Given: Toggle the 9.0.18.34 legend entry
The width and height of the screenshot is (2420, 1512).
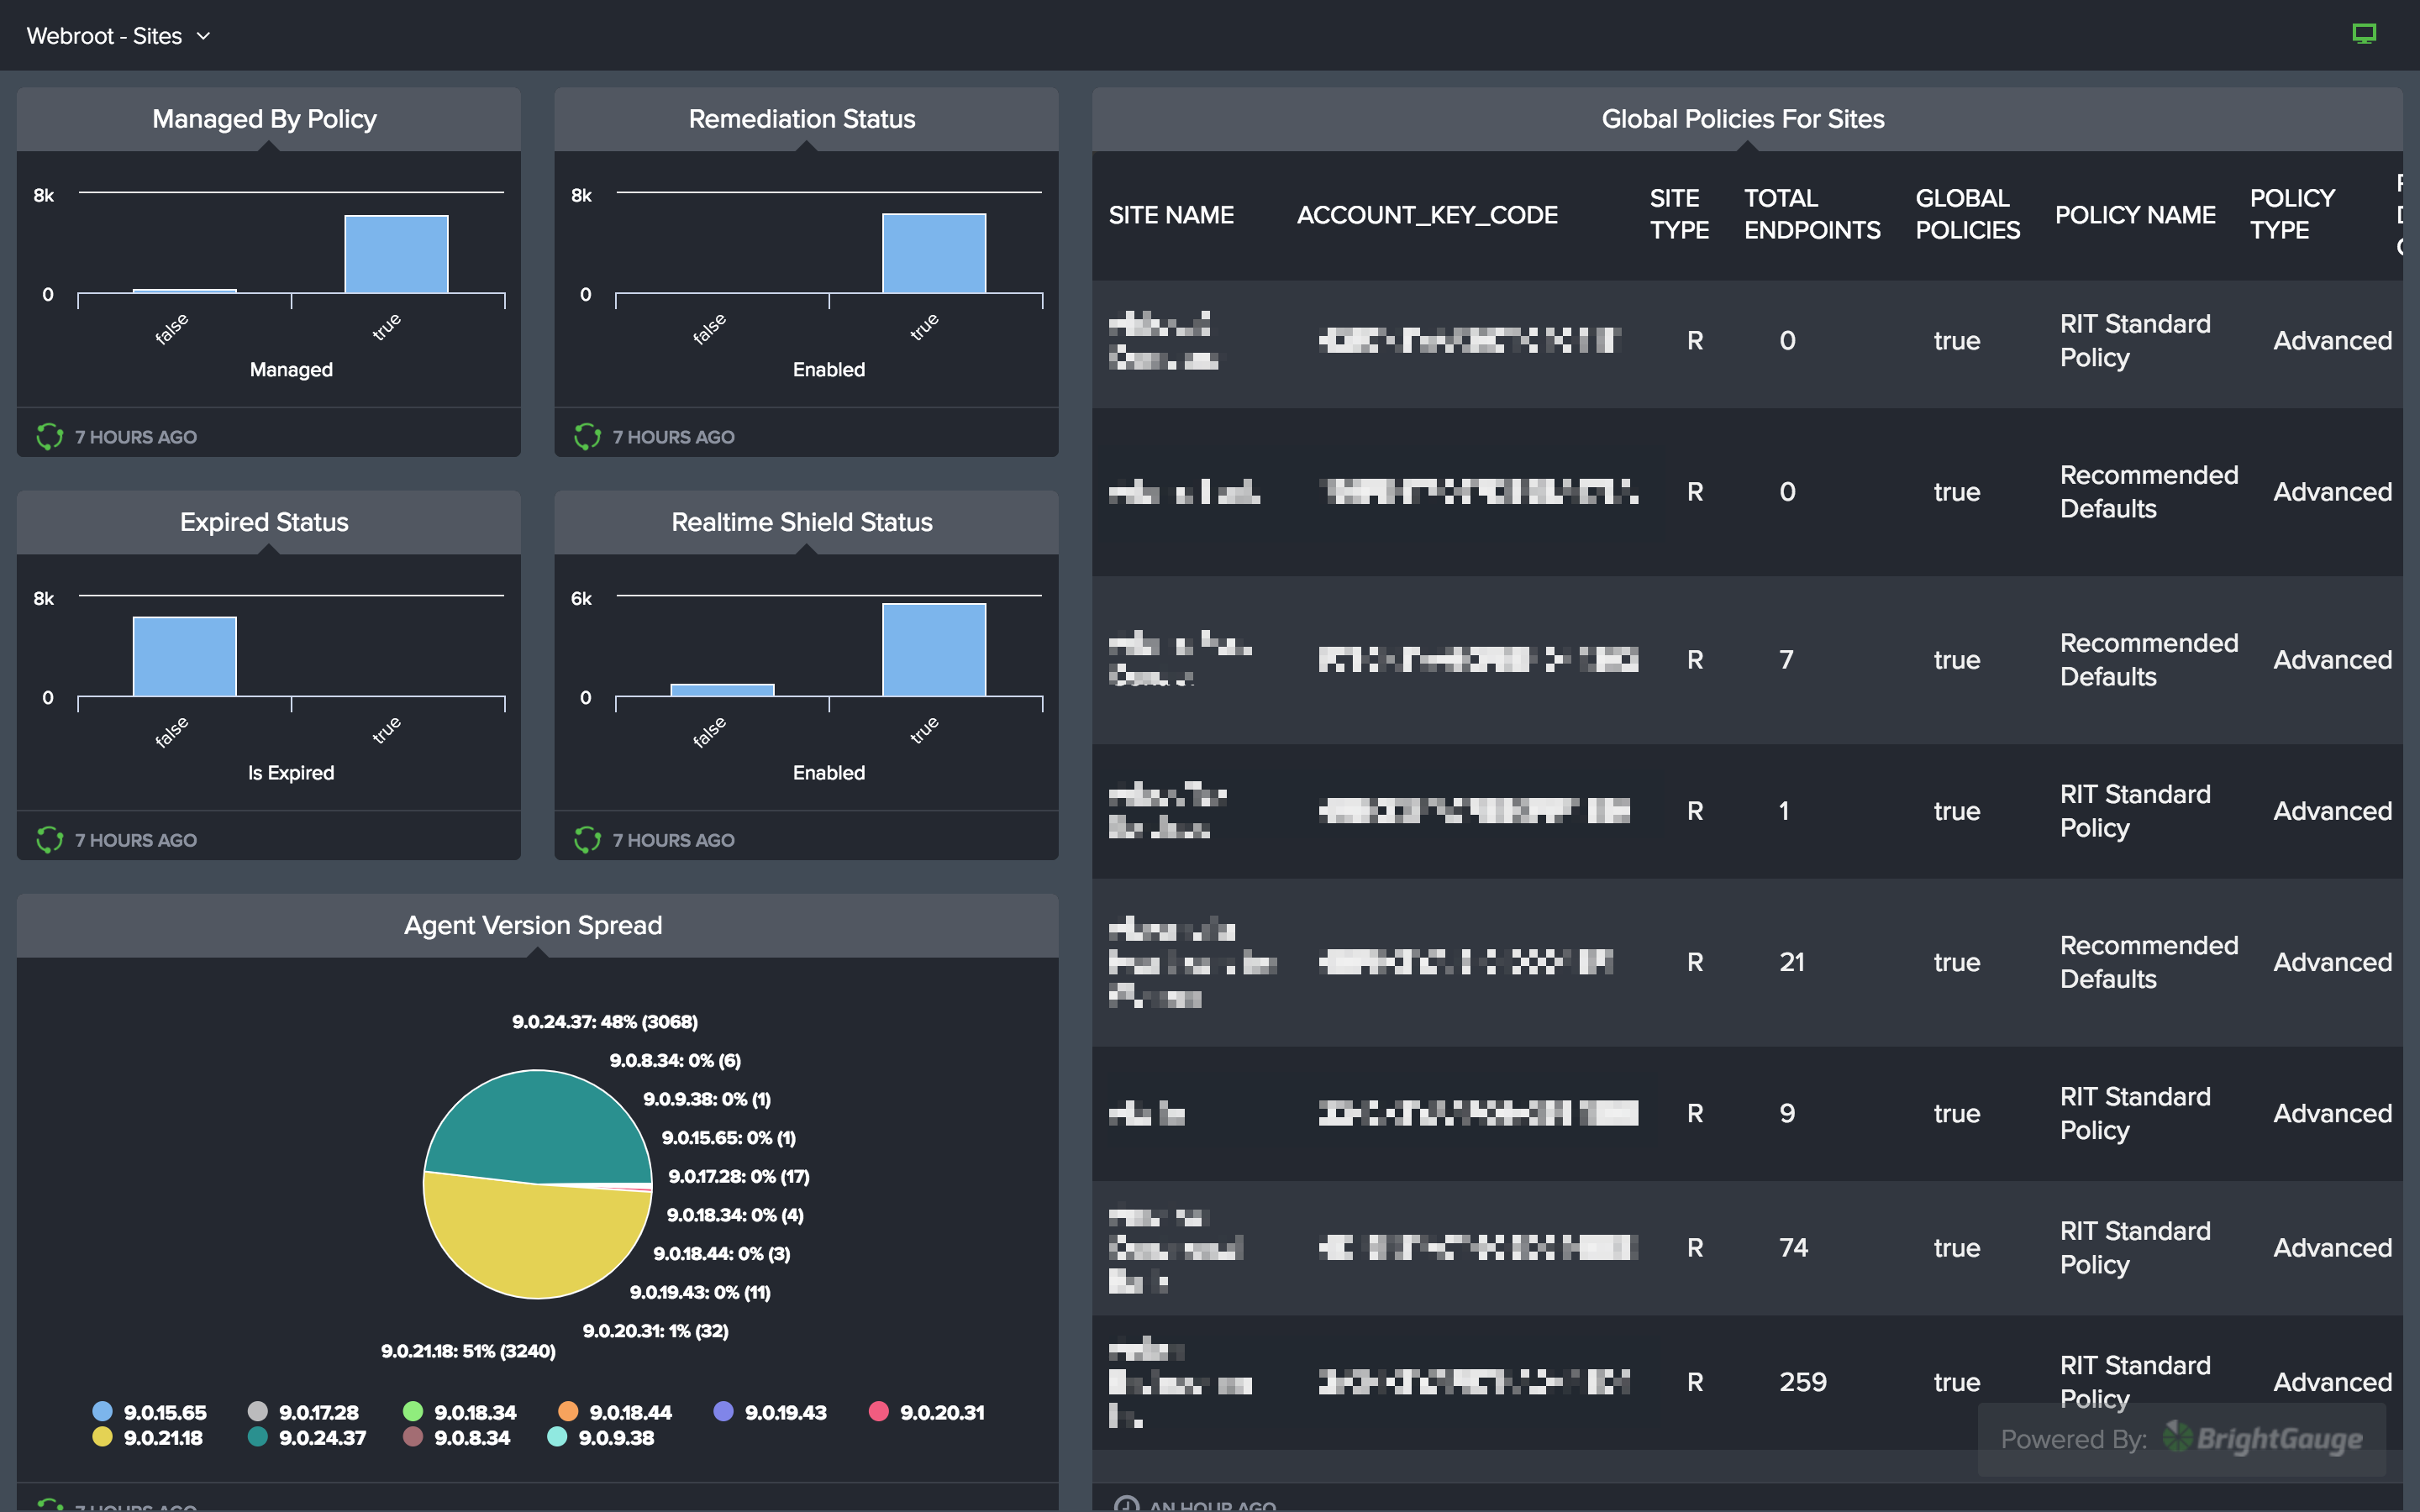Looking at the screenshot, I should (x=459, y=1412).
